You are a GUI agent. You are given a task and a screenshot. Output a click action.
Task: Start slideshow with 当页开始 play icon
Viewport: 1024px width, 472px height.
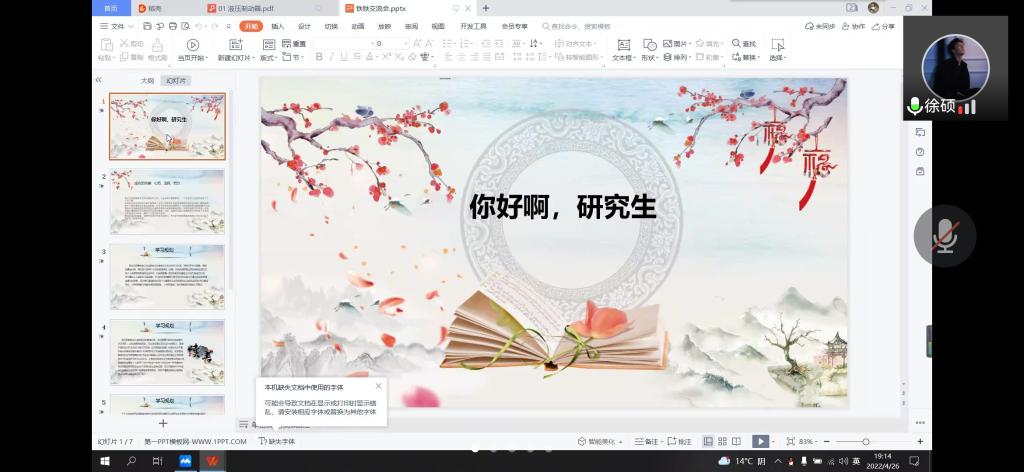click(x=192, y=45)
